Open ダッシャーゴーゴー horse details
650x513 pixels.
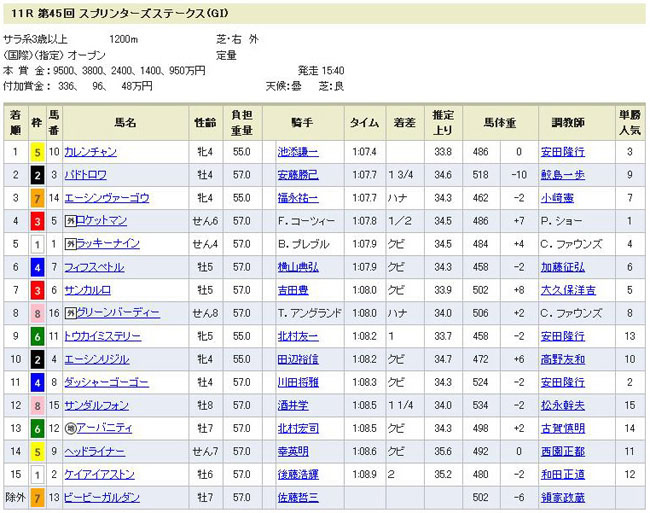(x=106, y=382)
